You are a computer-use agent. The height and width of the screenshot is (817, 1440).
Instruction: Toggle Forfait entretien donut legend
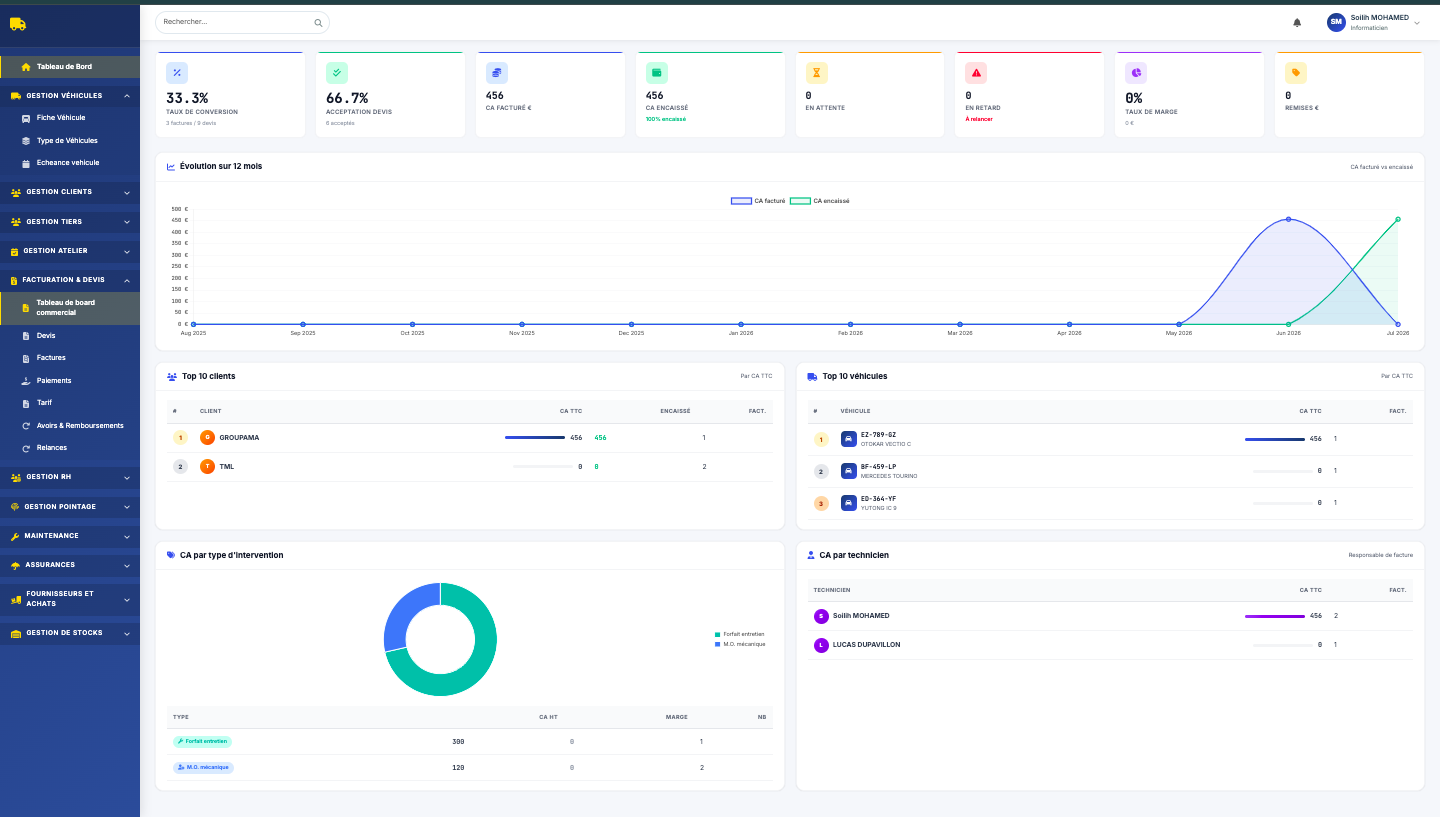point(740,634)
